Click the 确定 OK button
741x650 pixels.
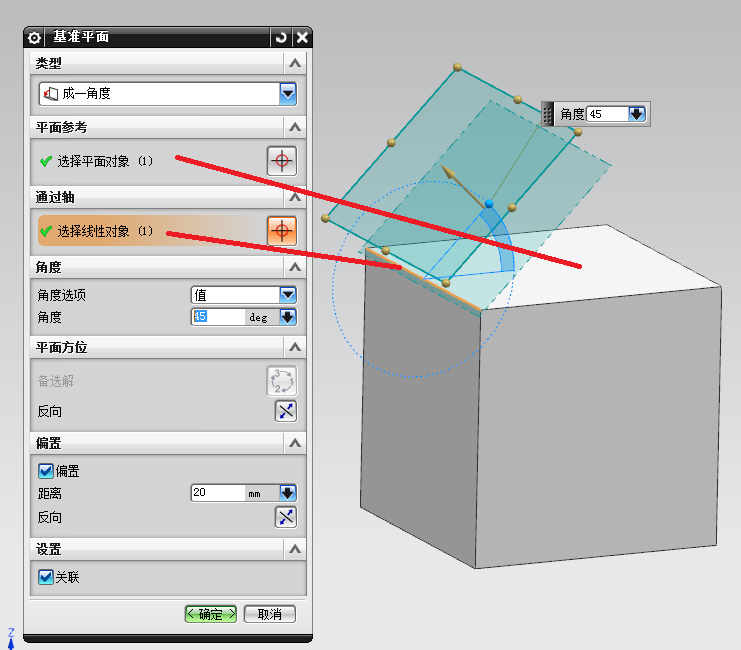click(211, 614)
